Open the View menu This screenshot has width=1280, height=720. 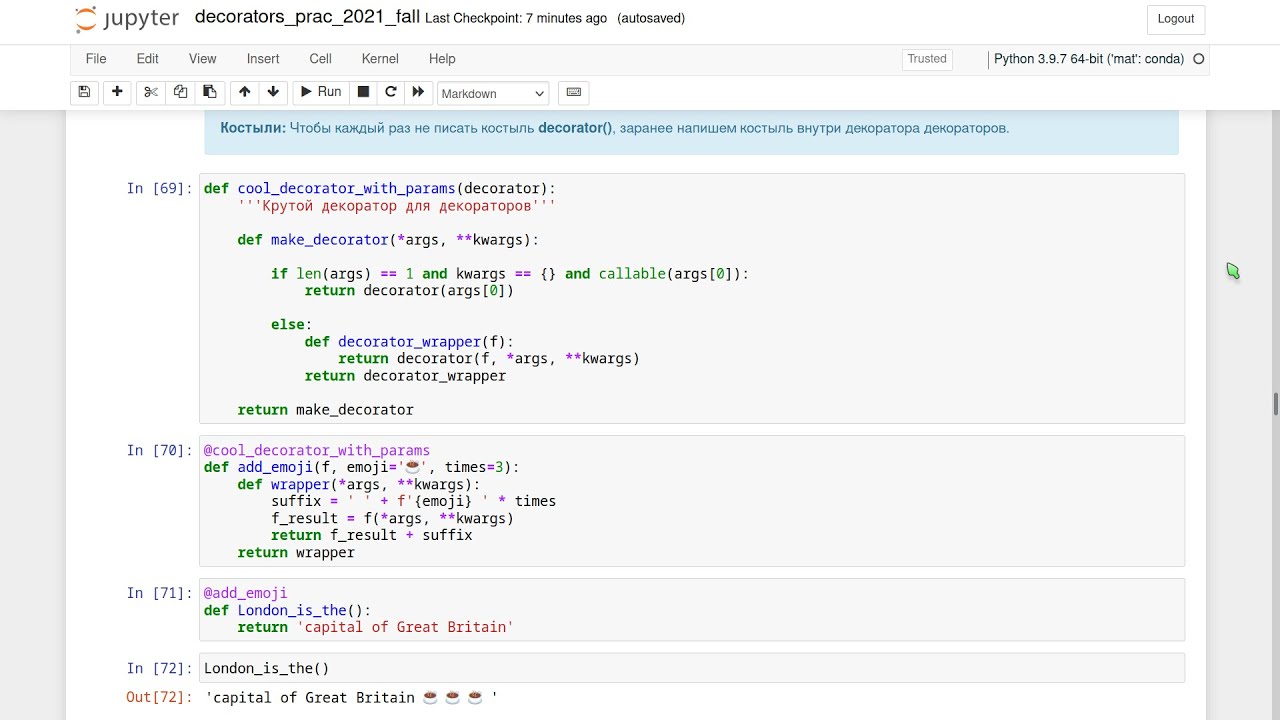(203, 59)
